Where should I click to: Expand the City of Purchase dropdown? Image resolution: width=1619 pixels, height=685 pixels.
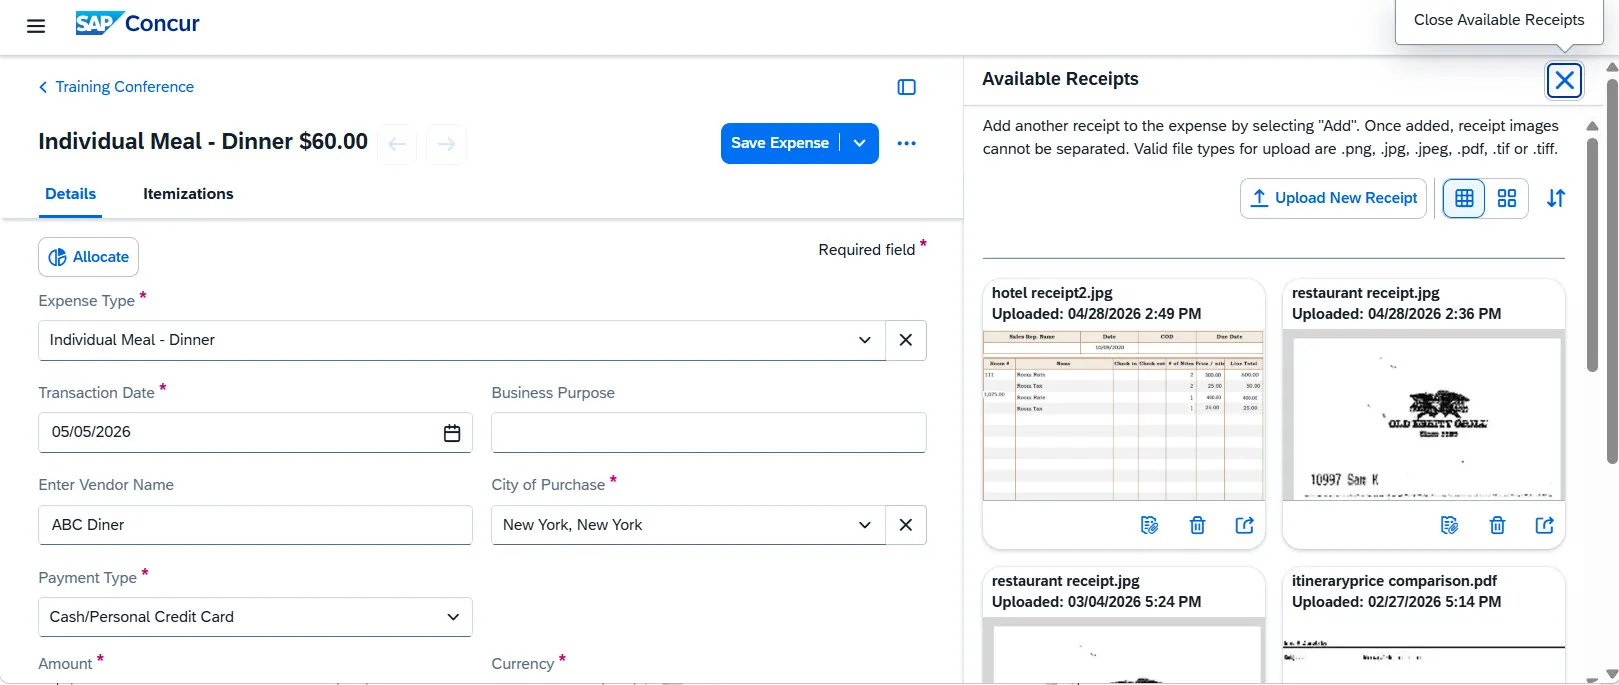tap(865, 525)
